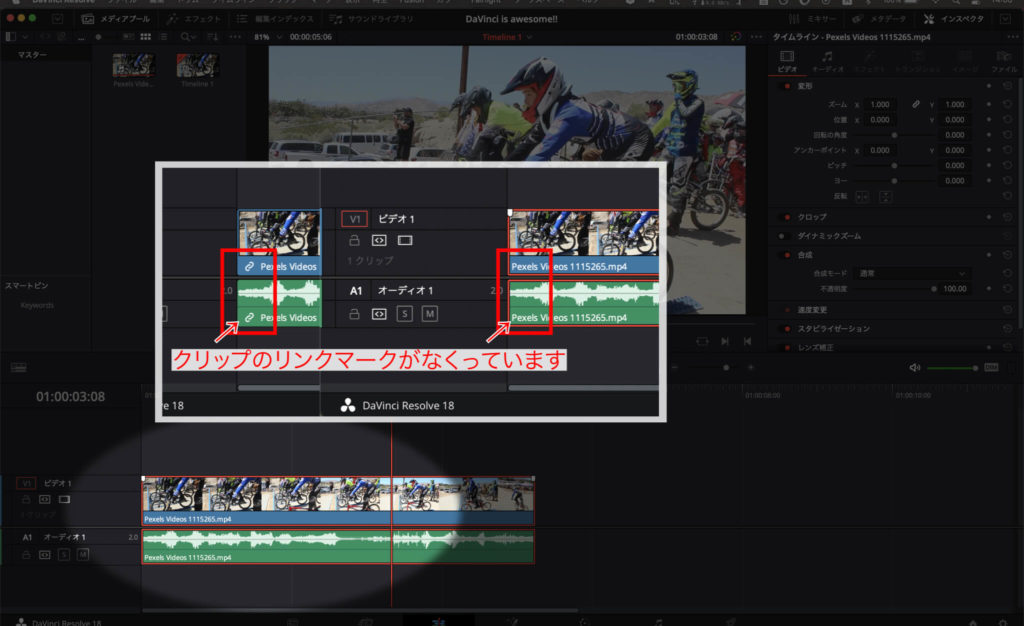Reset the 変形 section with its reset icon
The image size is (1024, 626).
(1007, 86)
